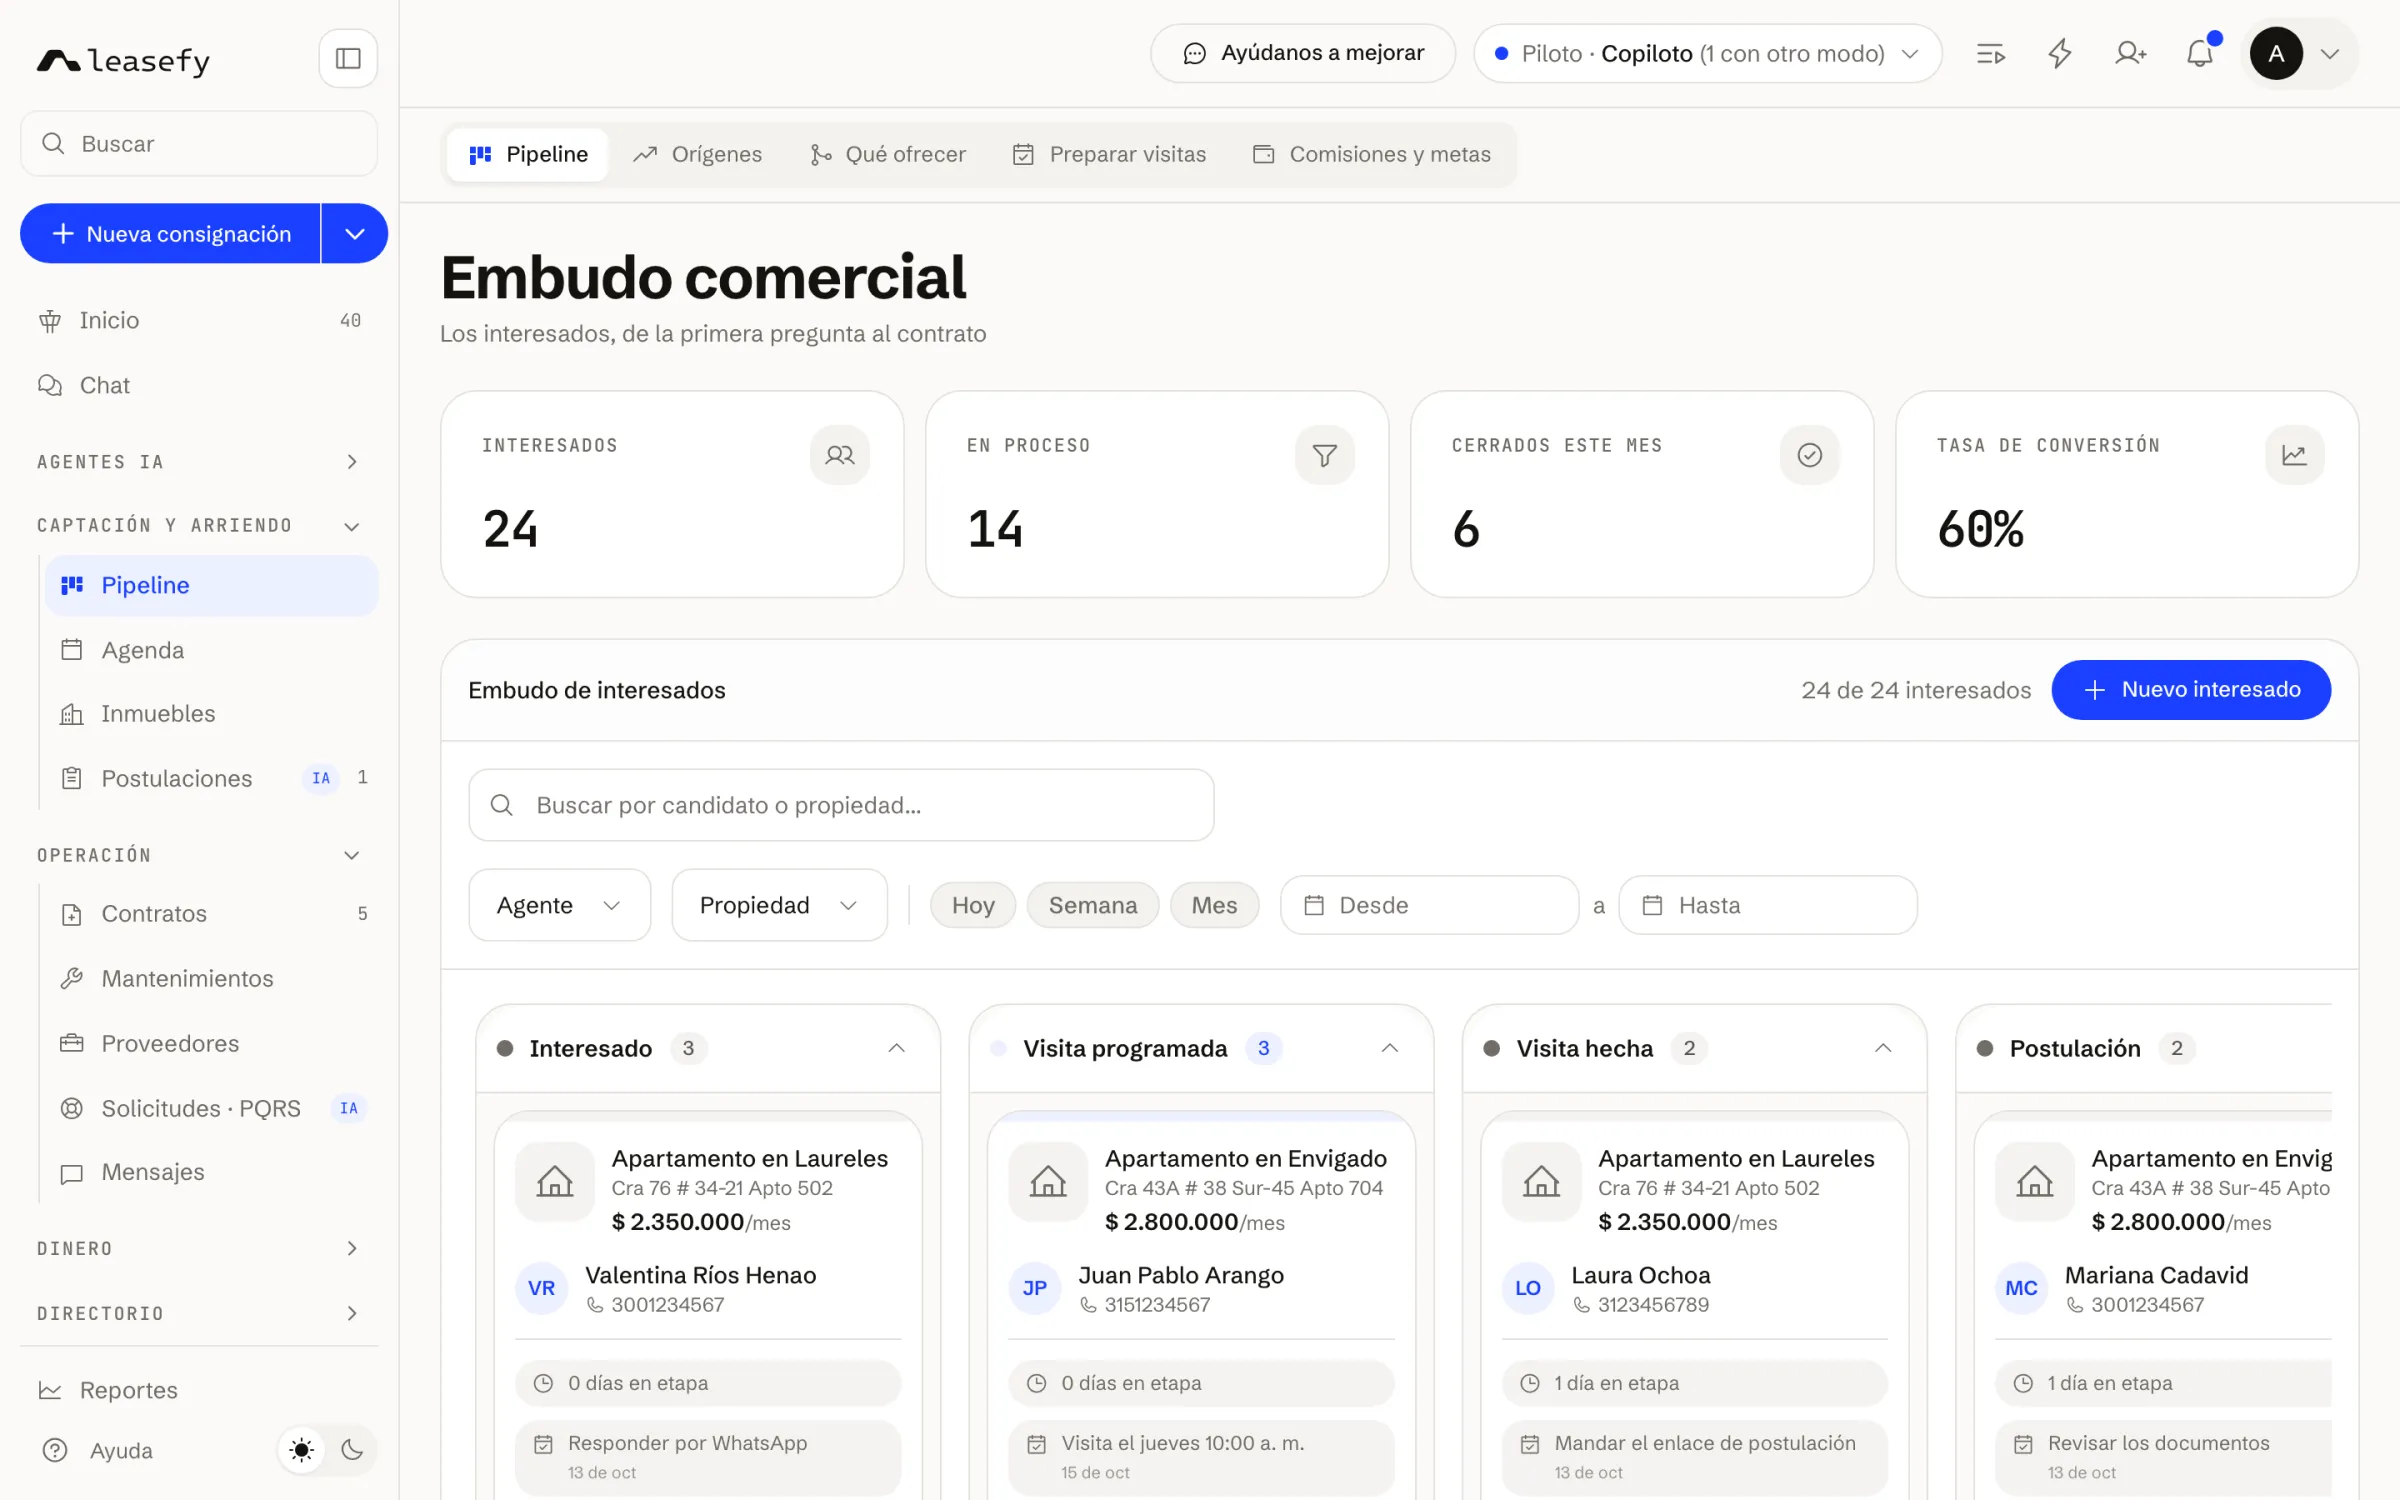Open Nueva consignación dropdown arrow
This screenshot has height=1500, width=2400.
[x=355, y=234]
